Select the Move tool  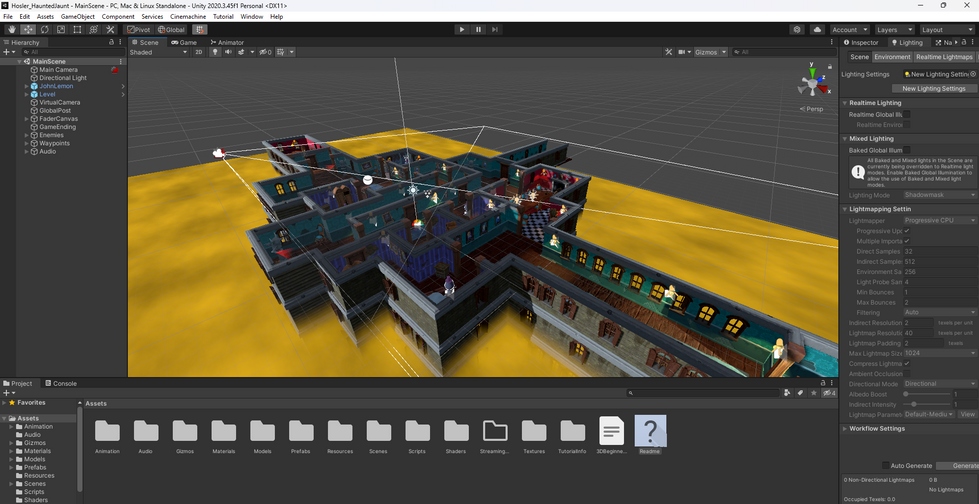(28, 29)
